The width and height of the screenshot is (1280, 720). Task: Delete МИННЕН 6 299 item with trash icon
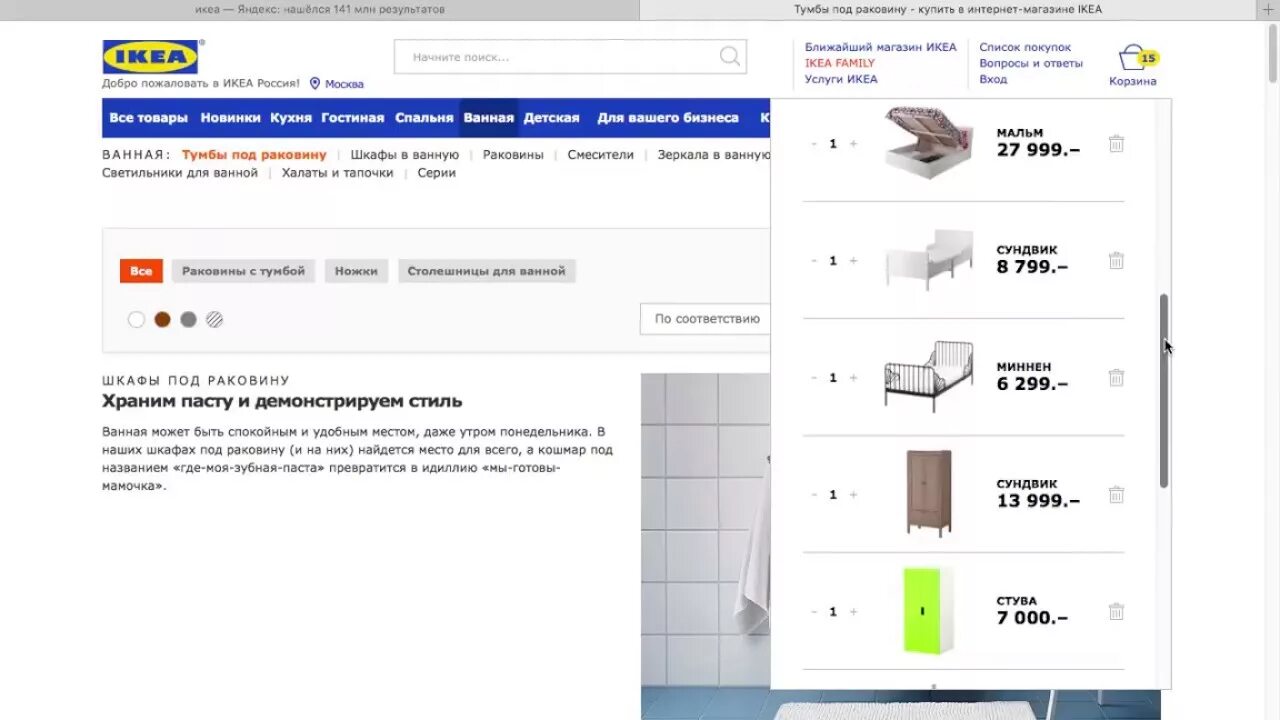point(1116,378)
